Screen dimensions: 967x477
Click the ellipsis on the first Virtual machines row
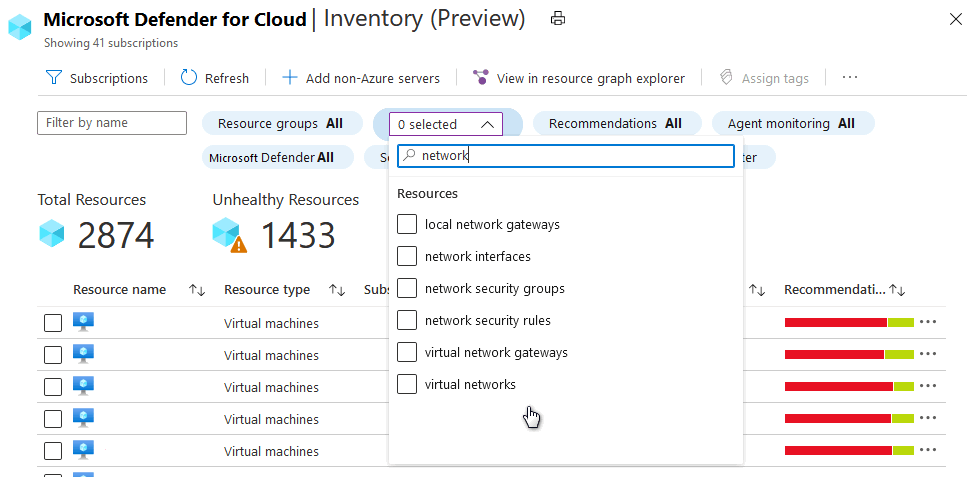(928, 323)
